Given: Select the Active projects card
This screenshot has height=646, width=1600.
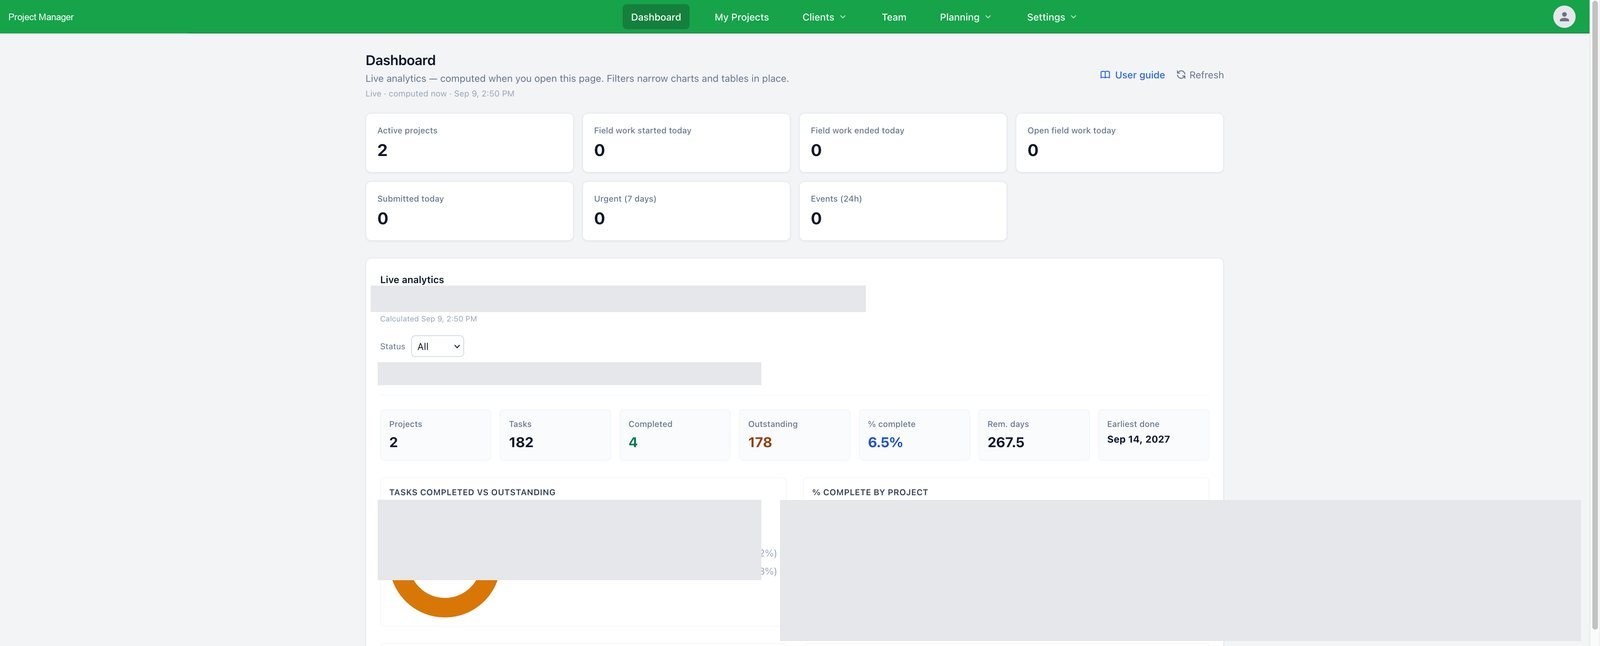Looking at the screenshot, I should [469, 143].
